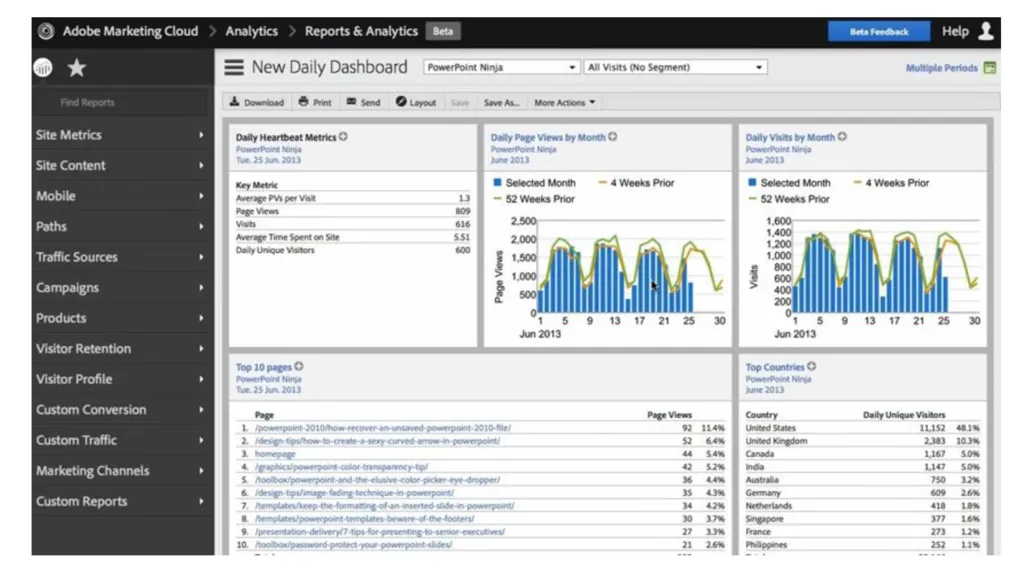Open the Daily Visits by Month report title
Screen dimensions: 1024x574
(x=790, y=137)
